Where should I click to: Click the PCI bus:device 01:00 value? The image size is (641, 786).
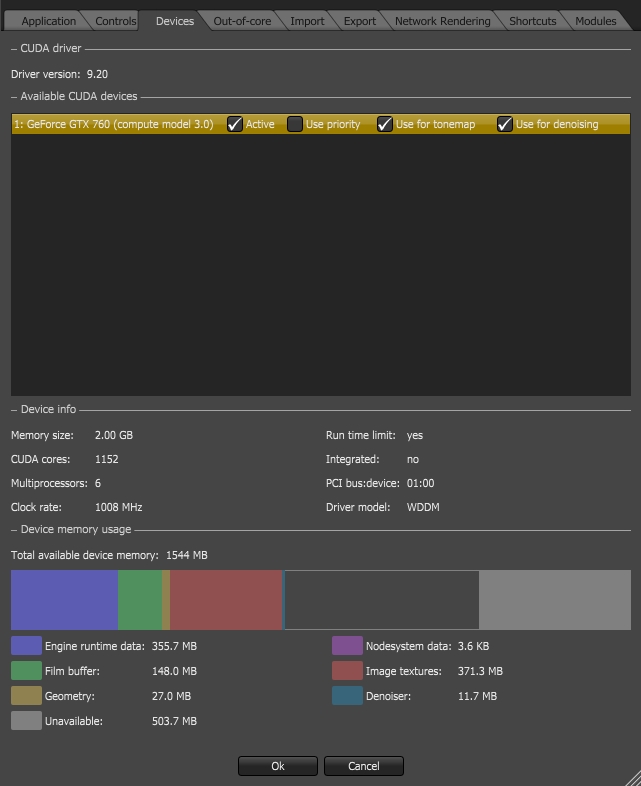click(x=420, y=483)
